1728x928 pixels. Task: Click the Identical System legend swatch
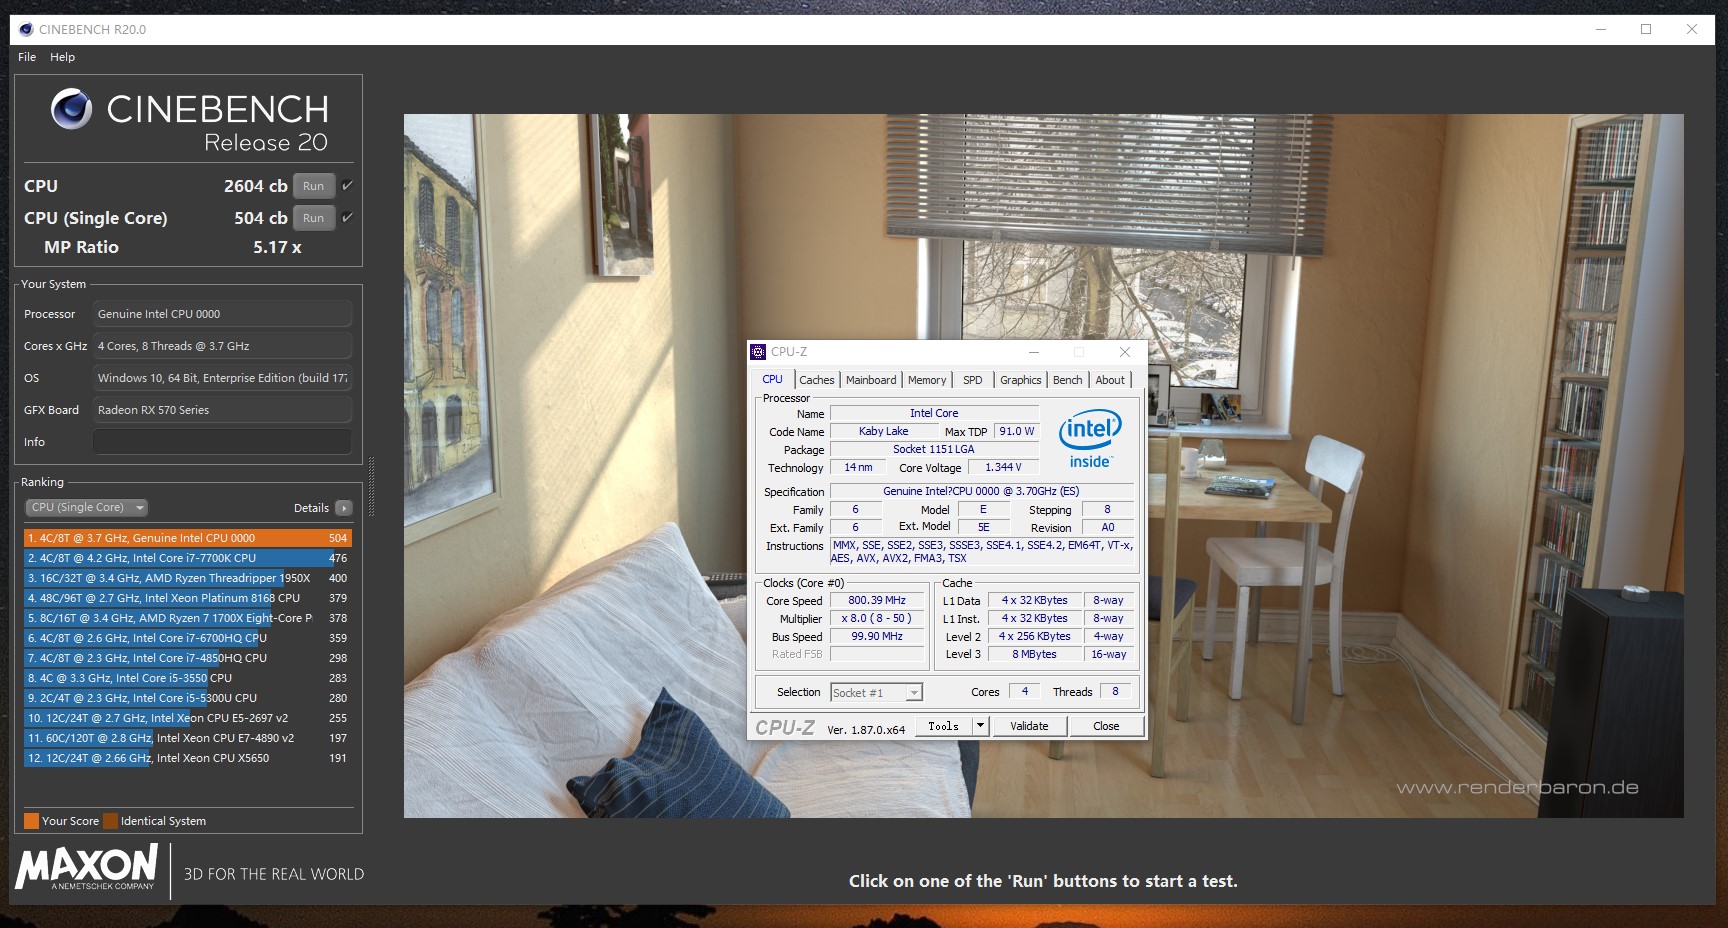pyautogui.click(x=110, y=821)
